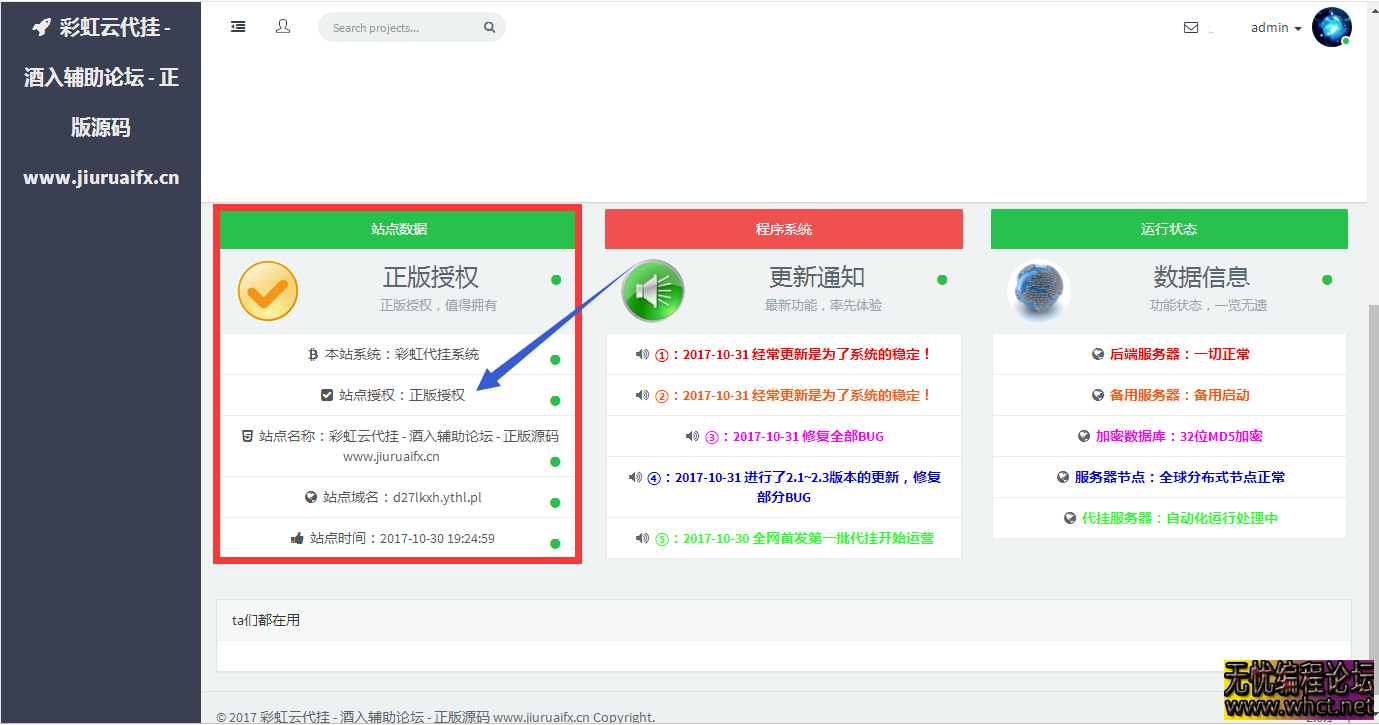
Task: Click 服务器节点：全球分布式节点正常 text
Action: click(x=1180, y=477)
